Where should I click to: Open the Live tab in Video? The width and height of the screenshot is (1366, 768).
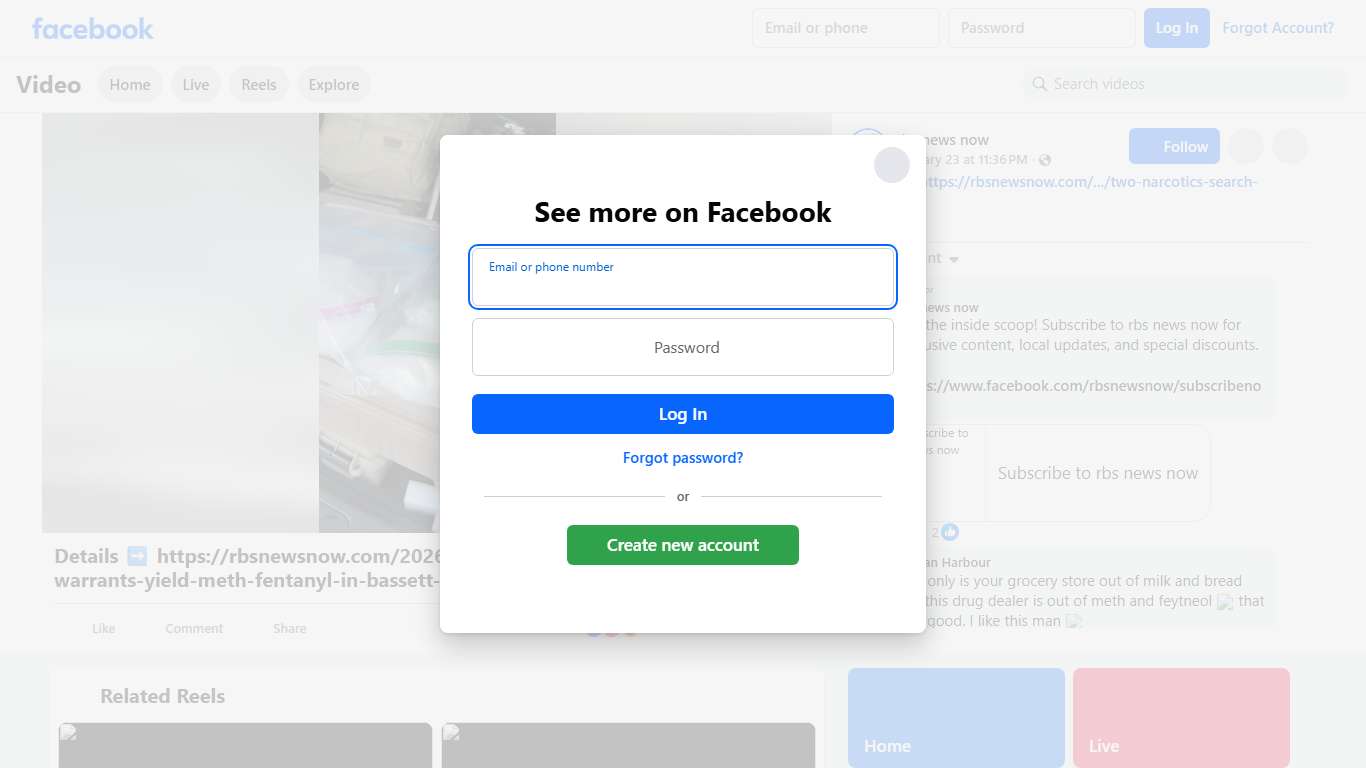[196, 85]
